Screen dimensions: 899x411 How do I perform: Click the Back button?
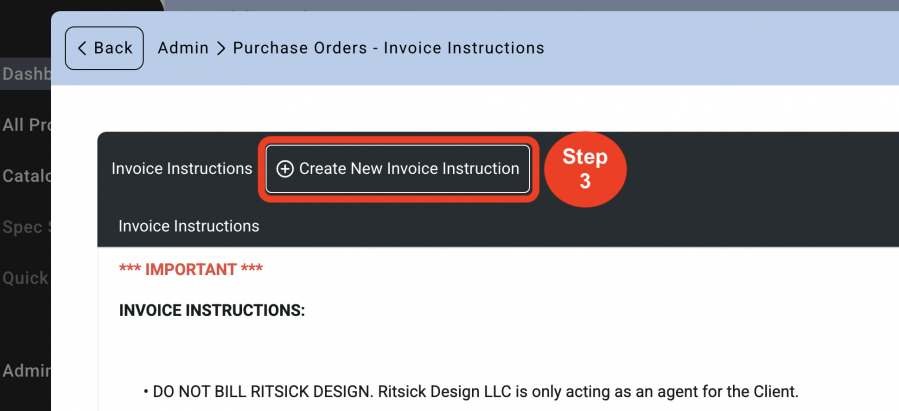pos(104,48)
